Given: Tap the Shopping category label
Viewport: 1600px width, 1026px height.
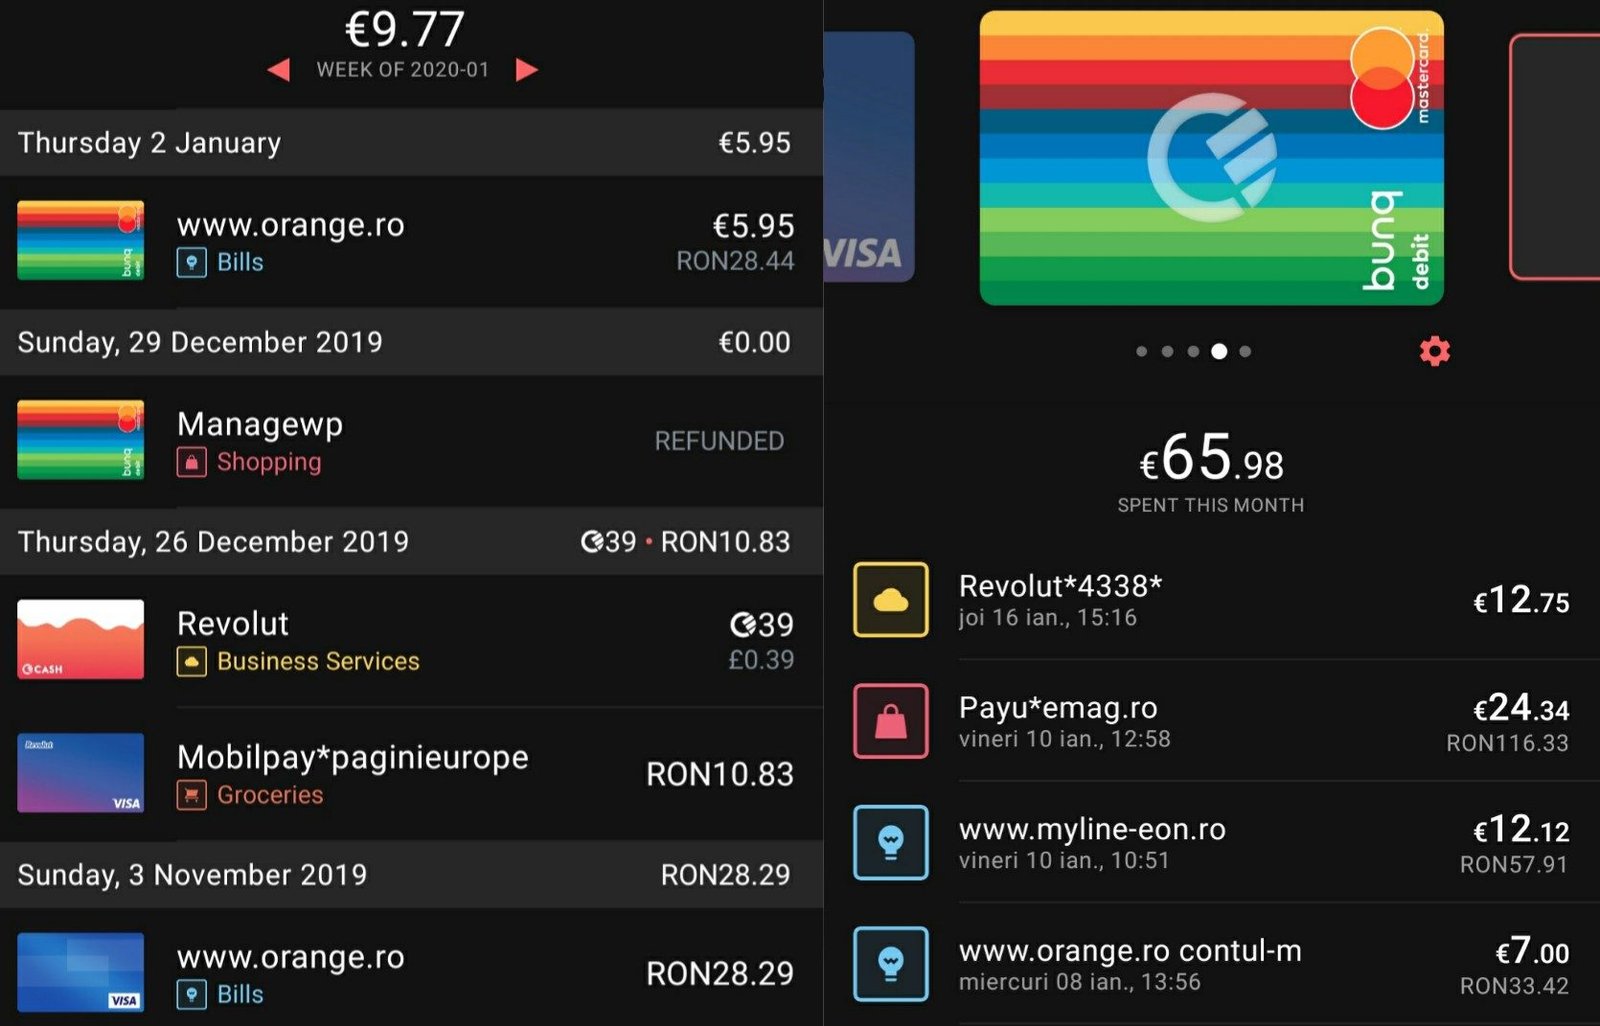Looking at the screenshot, I should (x=269, y=462).
